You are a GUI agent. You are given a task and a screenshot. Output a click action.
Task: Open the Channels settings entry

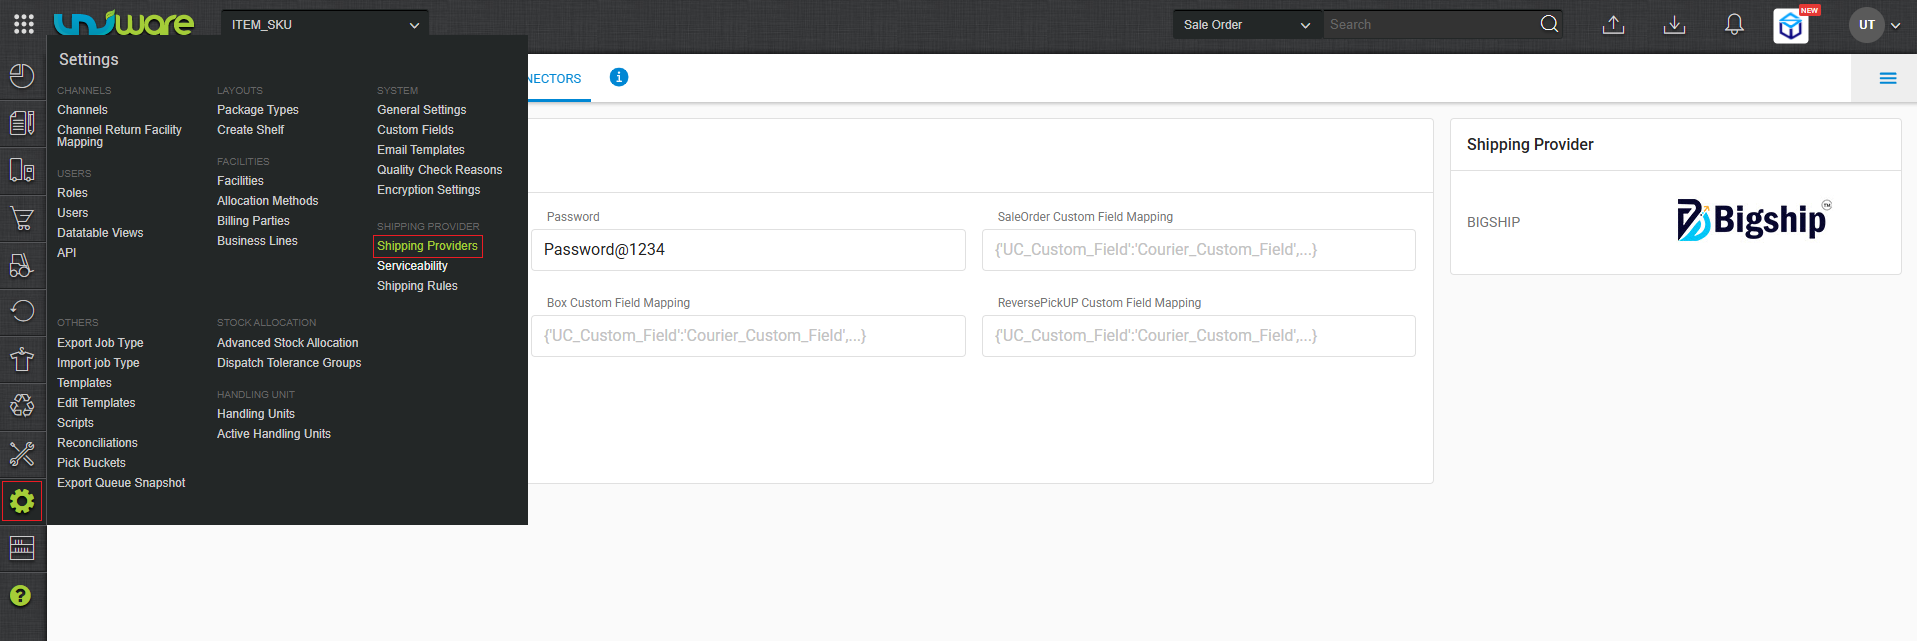tap(82, 110)
